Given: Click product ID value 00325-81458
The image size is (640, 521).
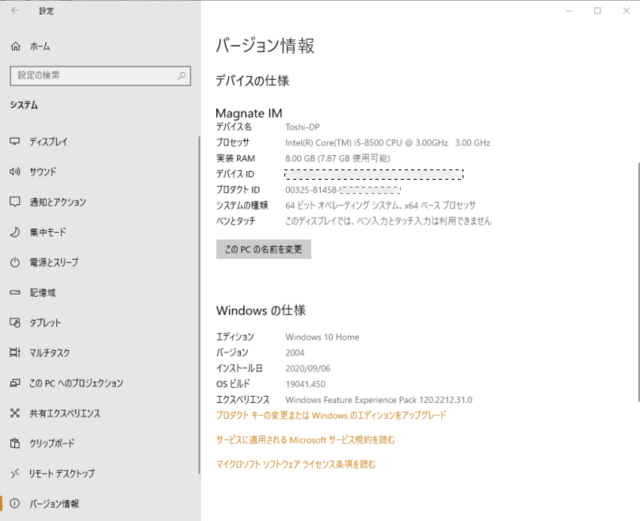Looking at the screenshot, I should (343, 190).
